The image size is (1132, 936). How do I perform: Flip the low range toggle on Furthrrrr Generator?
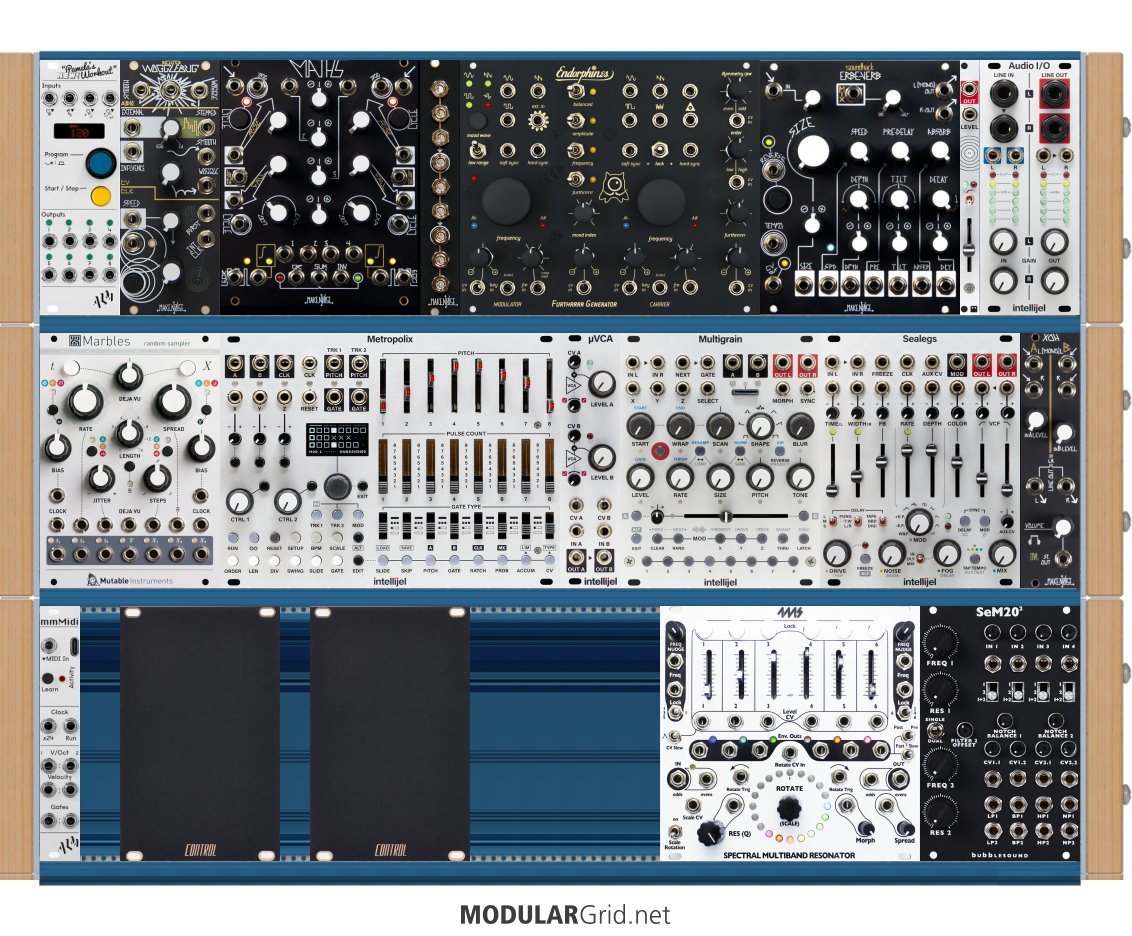coord(476,149)
